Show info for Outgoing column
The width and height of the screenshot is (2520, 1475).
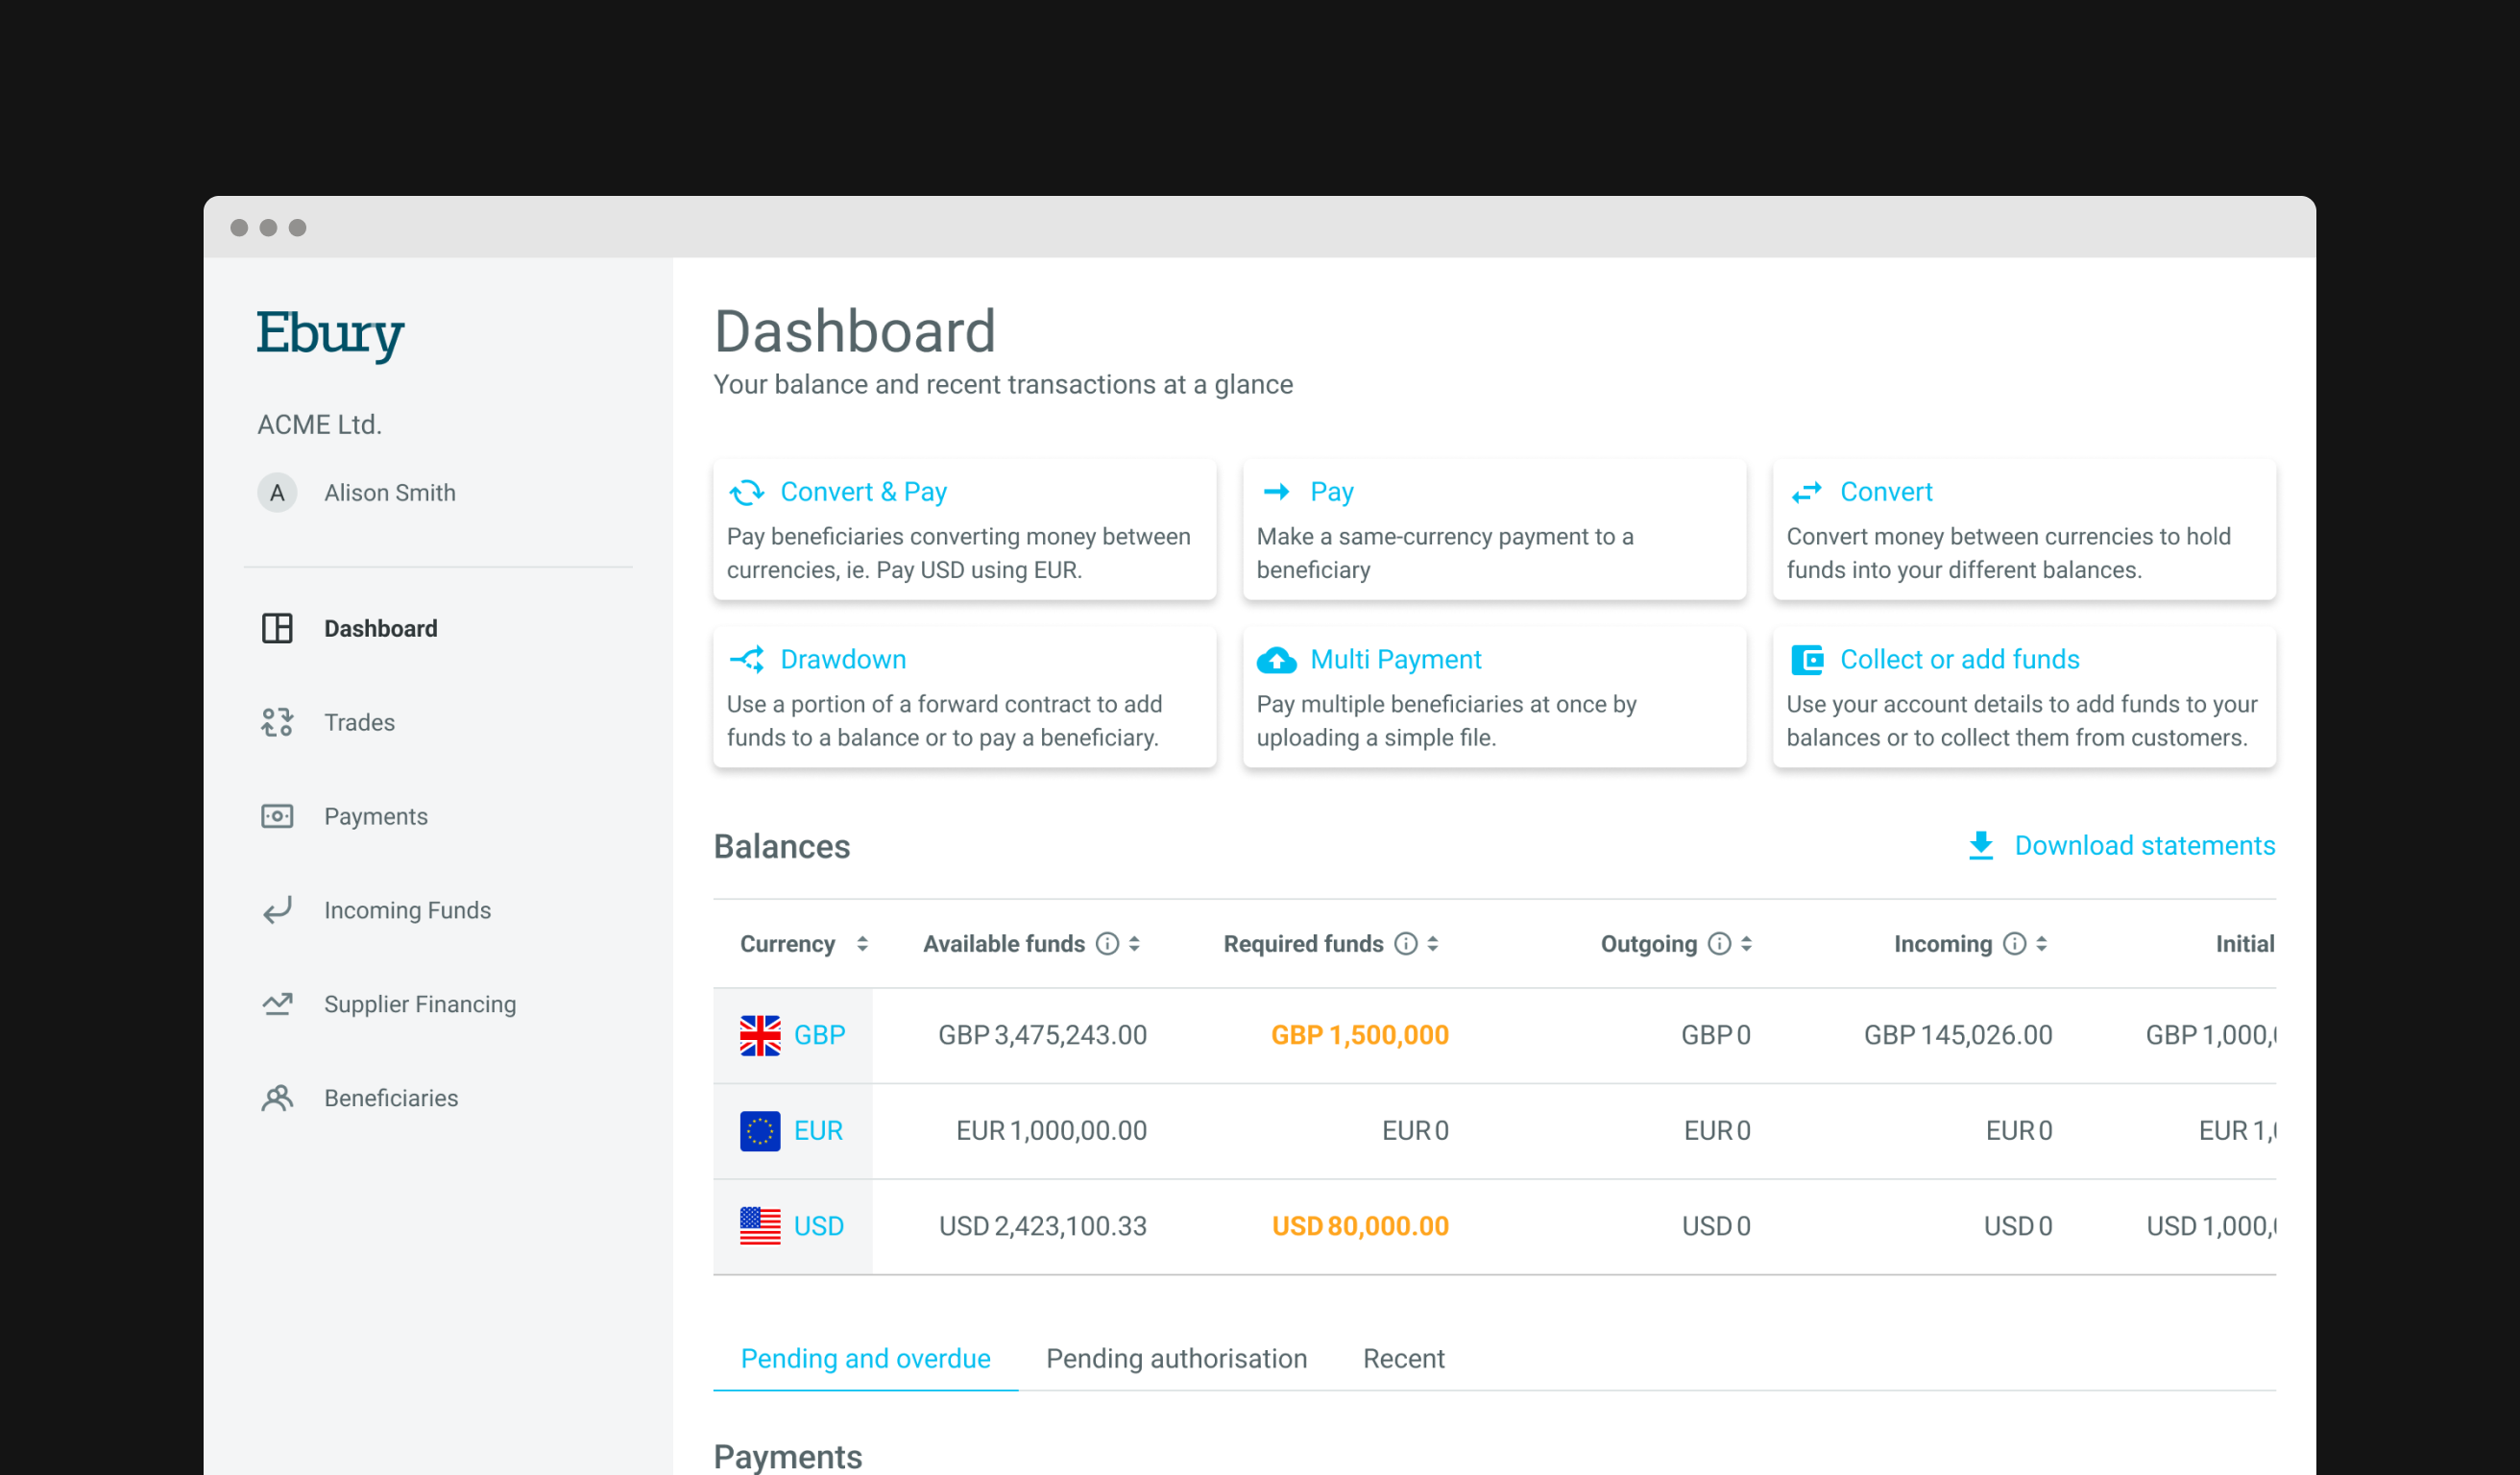tap(1718, 943)
